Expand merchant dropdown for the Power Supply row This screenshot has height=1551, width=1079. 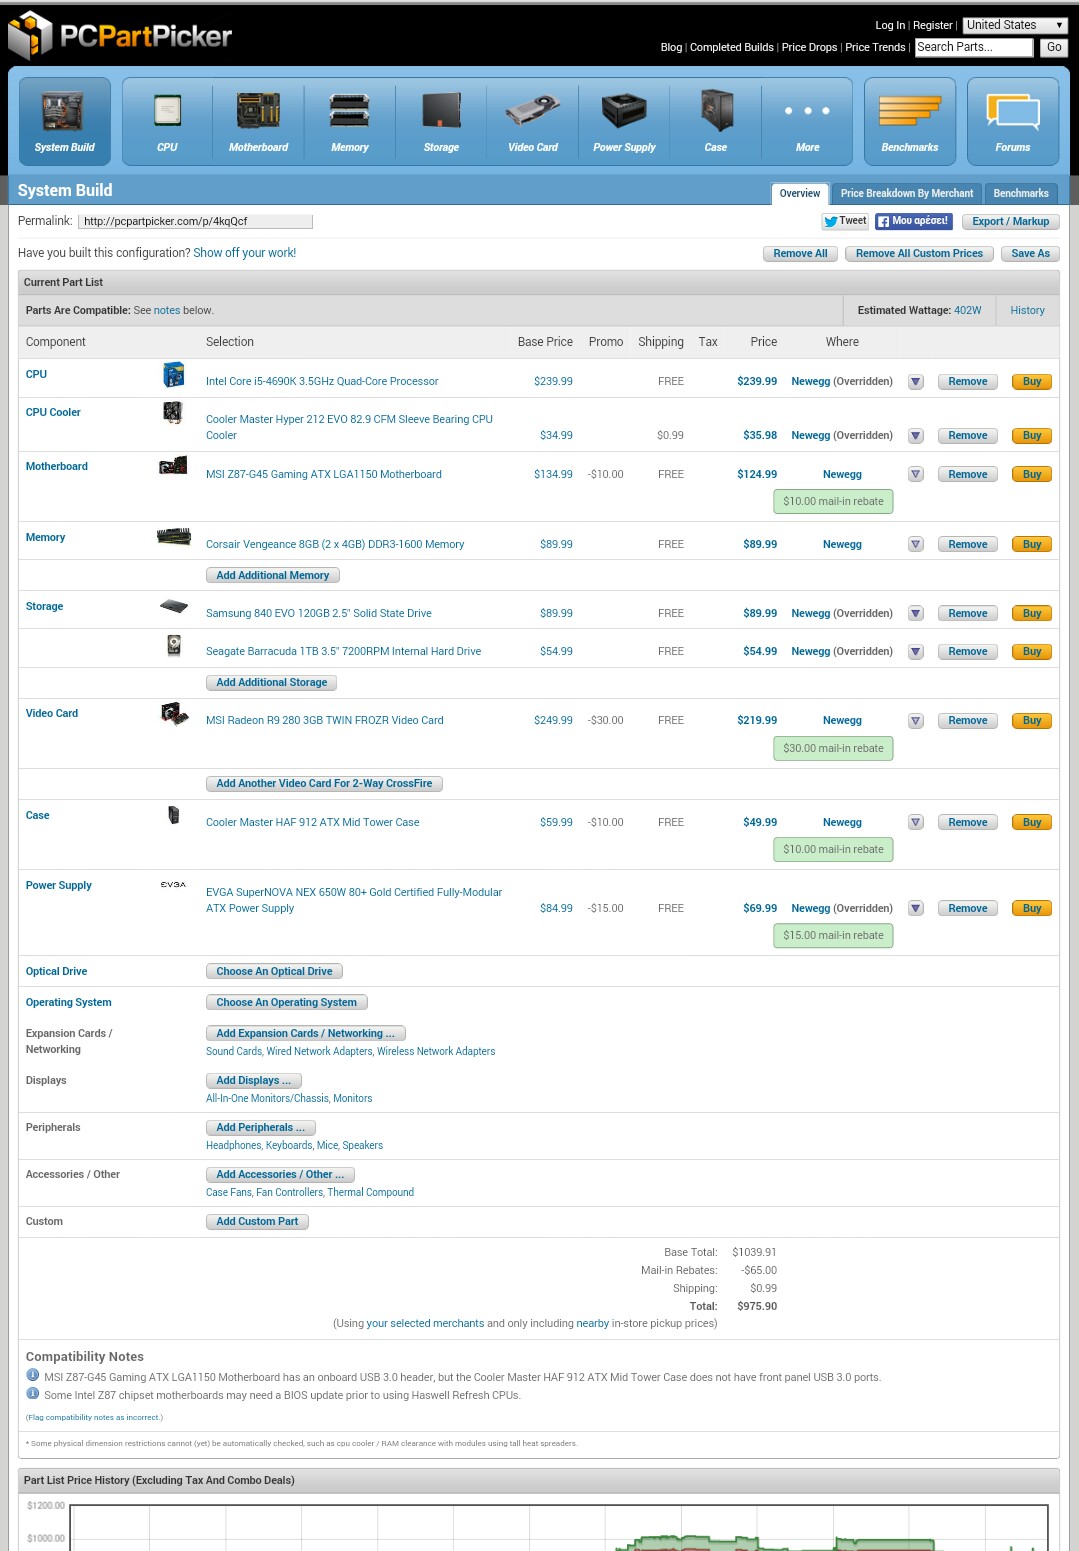[x=916, y=909]
